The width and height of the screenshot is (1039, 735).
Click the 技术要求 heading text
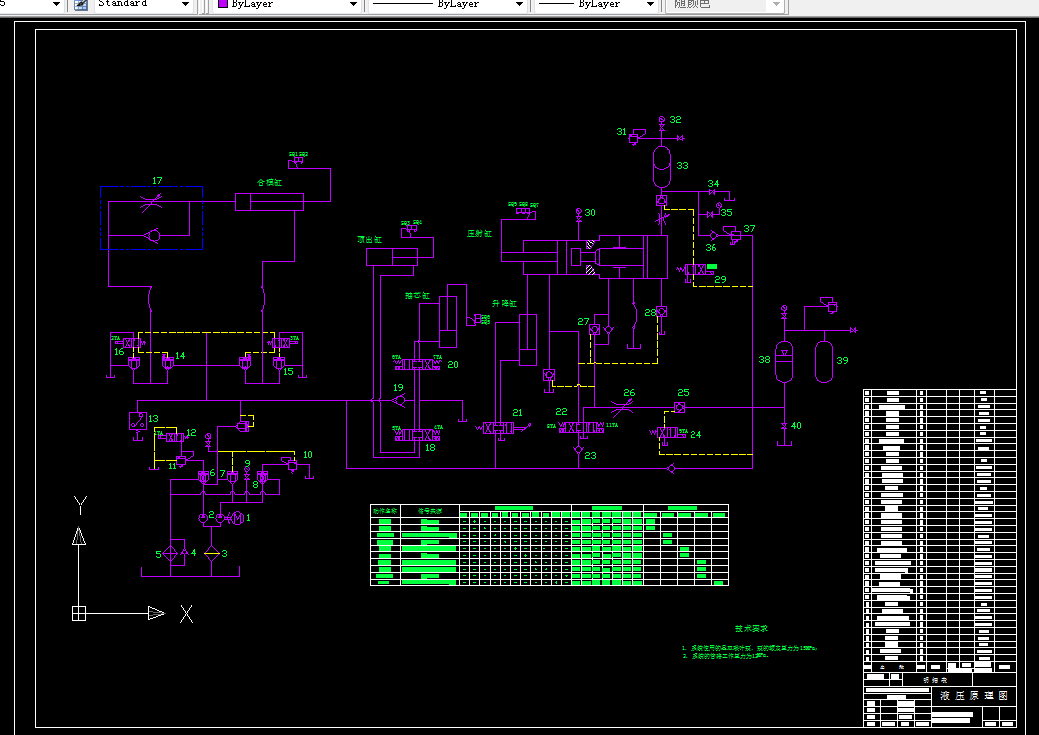pos(751,628)
